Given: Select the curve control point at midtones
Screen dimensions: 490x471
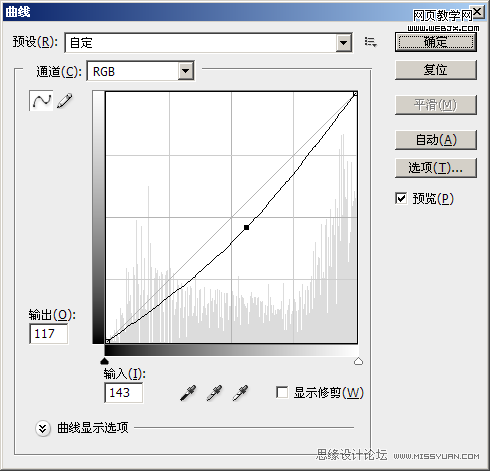Looking at the screenshot, I should [246, 228].
